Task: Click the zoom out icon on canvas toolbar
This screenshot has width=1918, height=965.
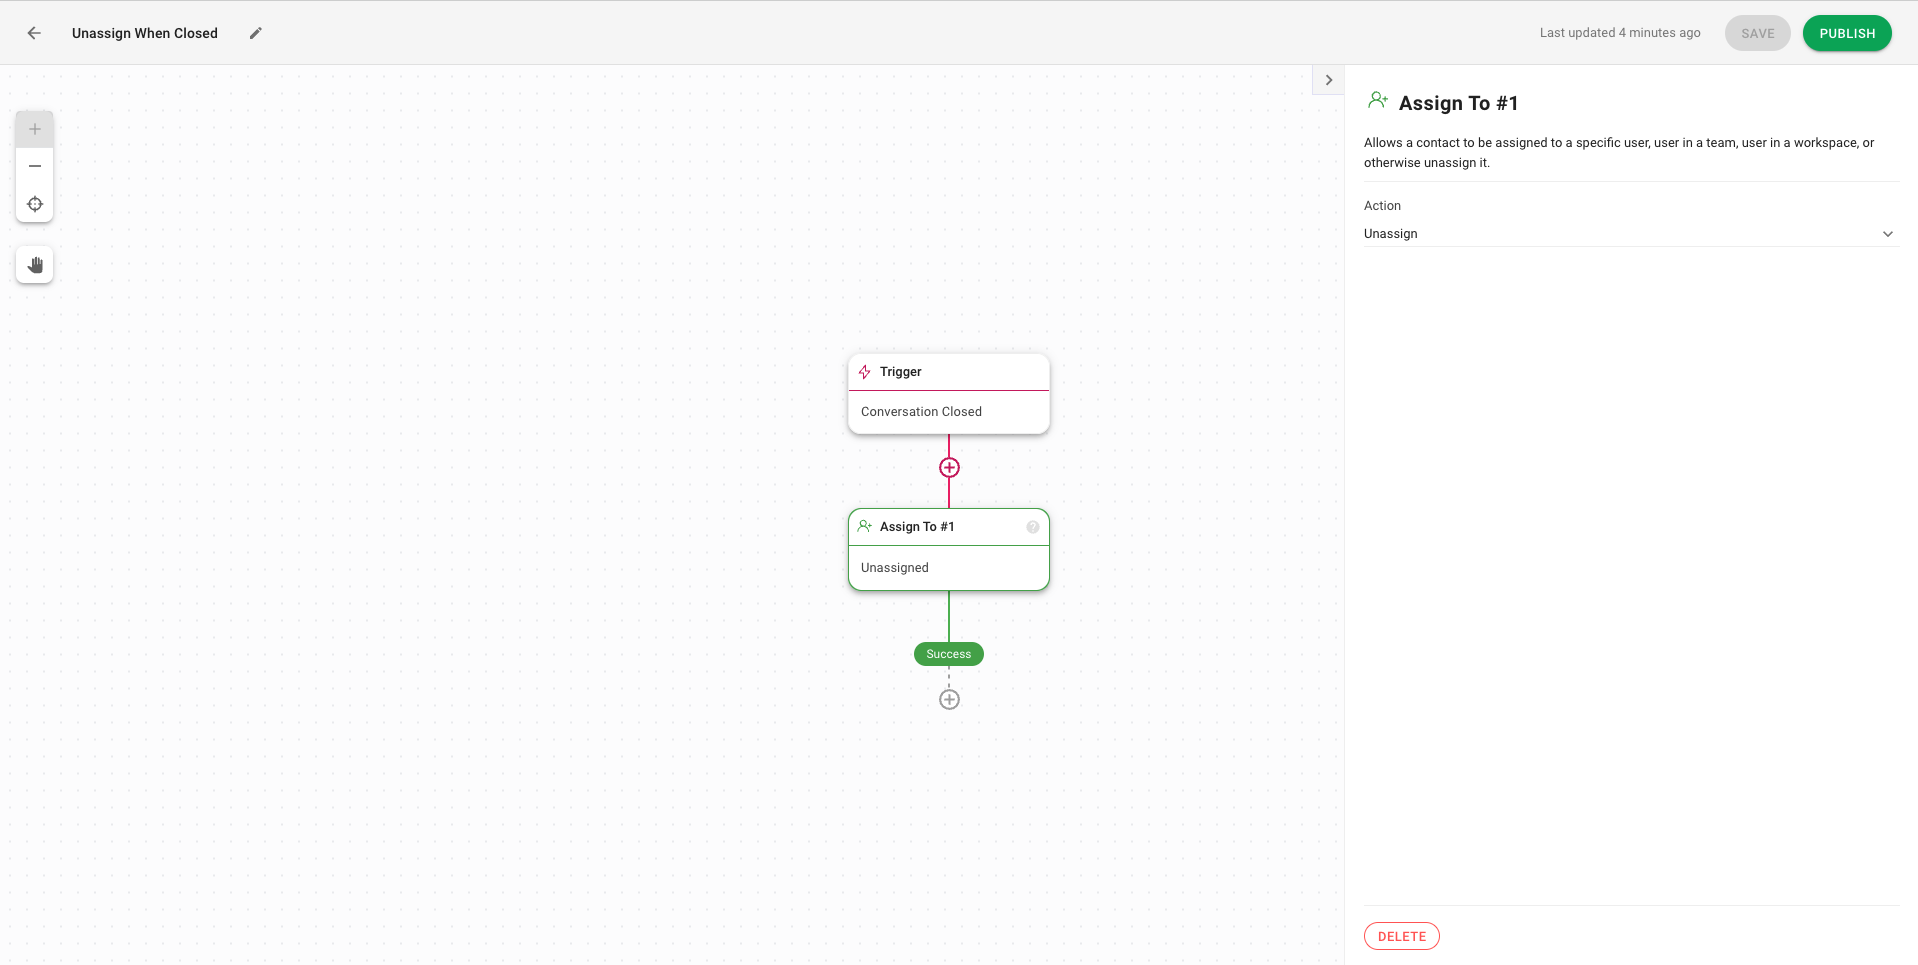Action: (35, 166)
